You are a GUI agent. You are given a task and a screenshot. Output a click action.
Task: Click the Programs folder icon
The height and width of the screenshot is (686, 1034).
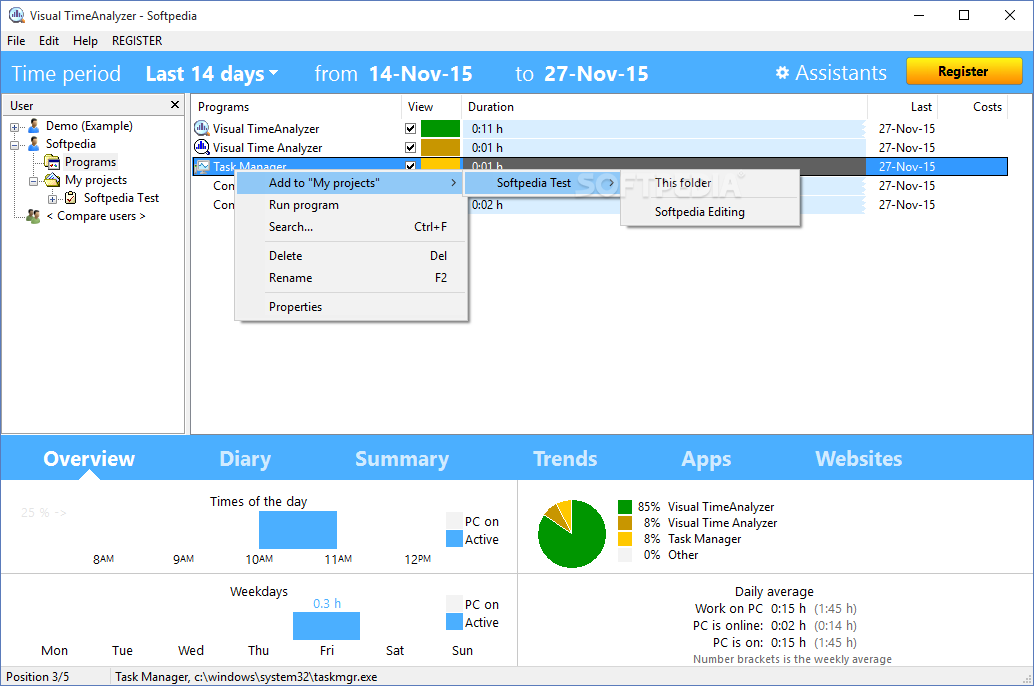tap(52, 162)
